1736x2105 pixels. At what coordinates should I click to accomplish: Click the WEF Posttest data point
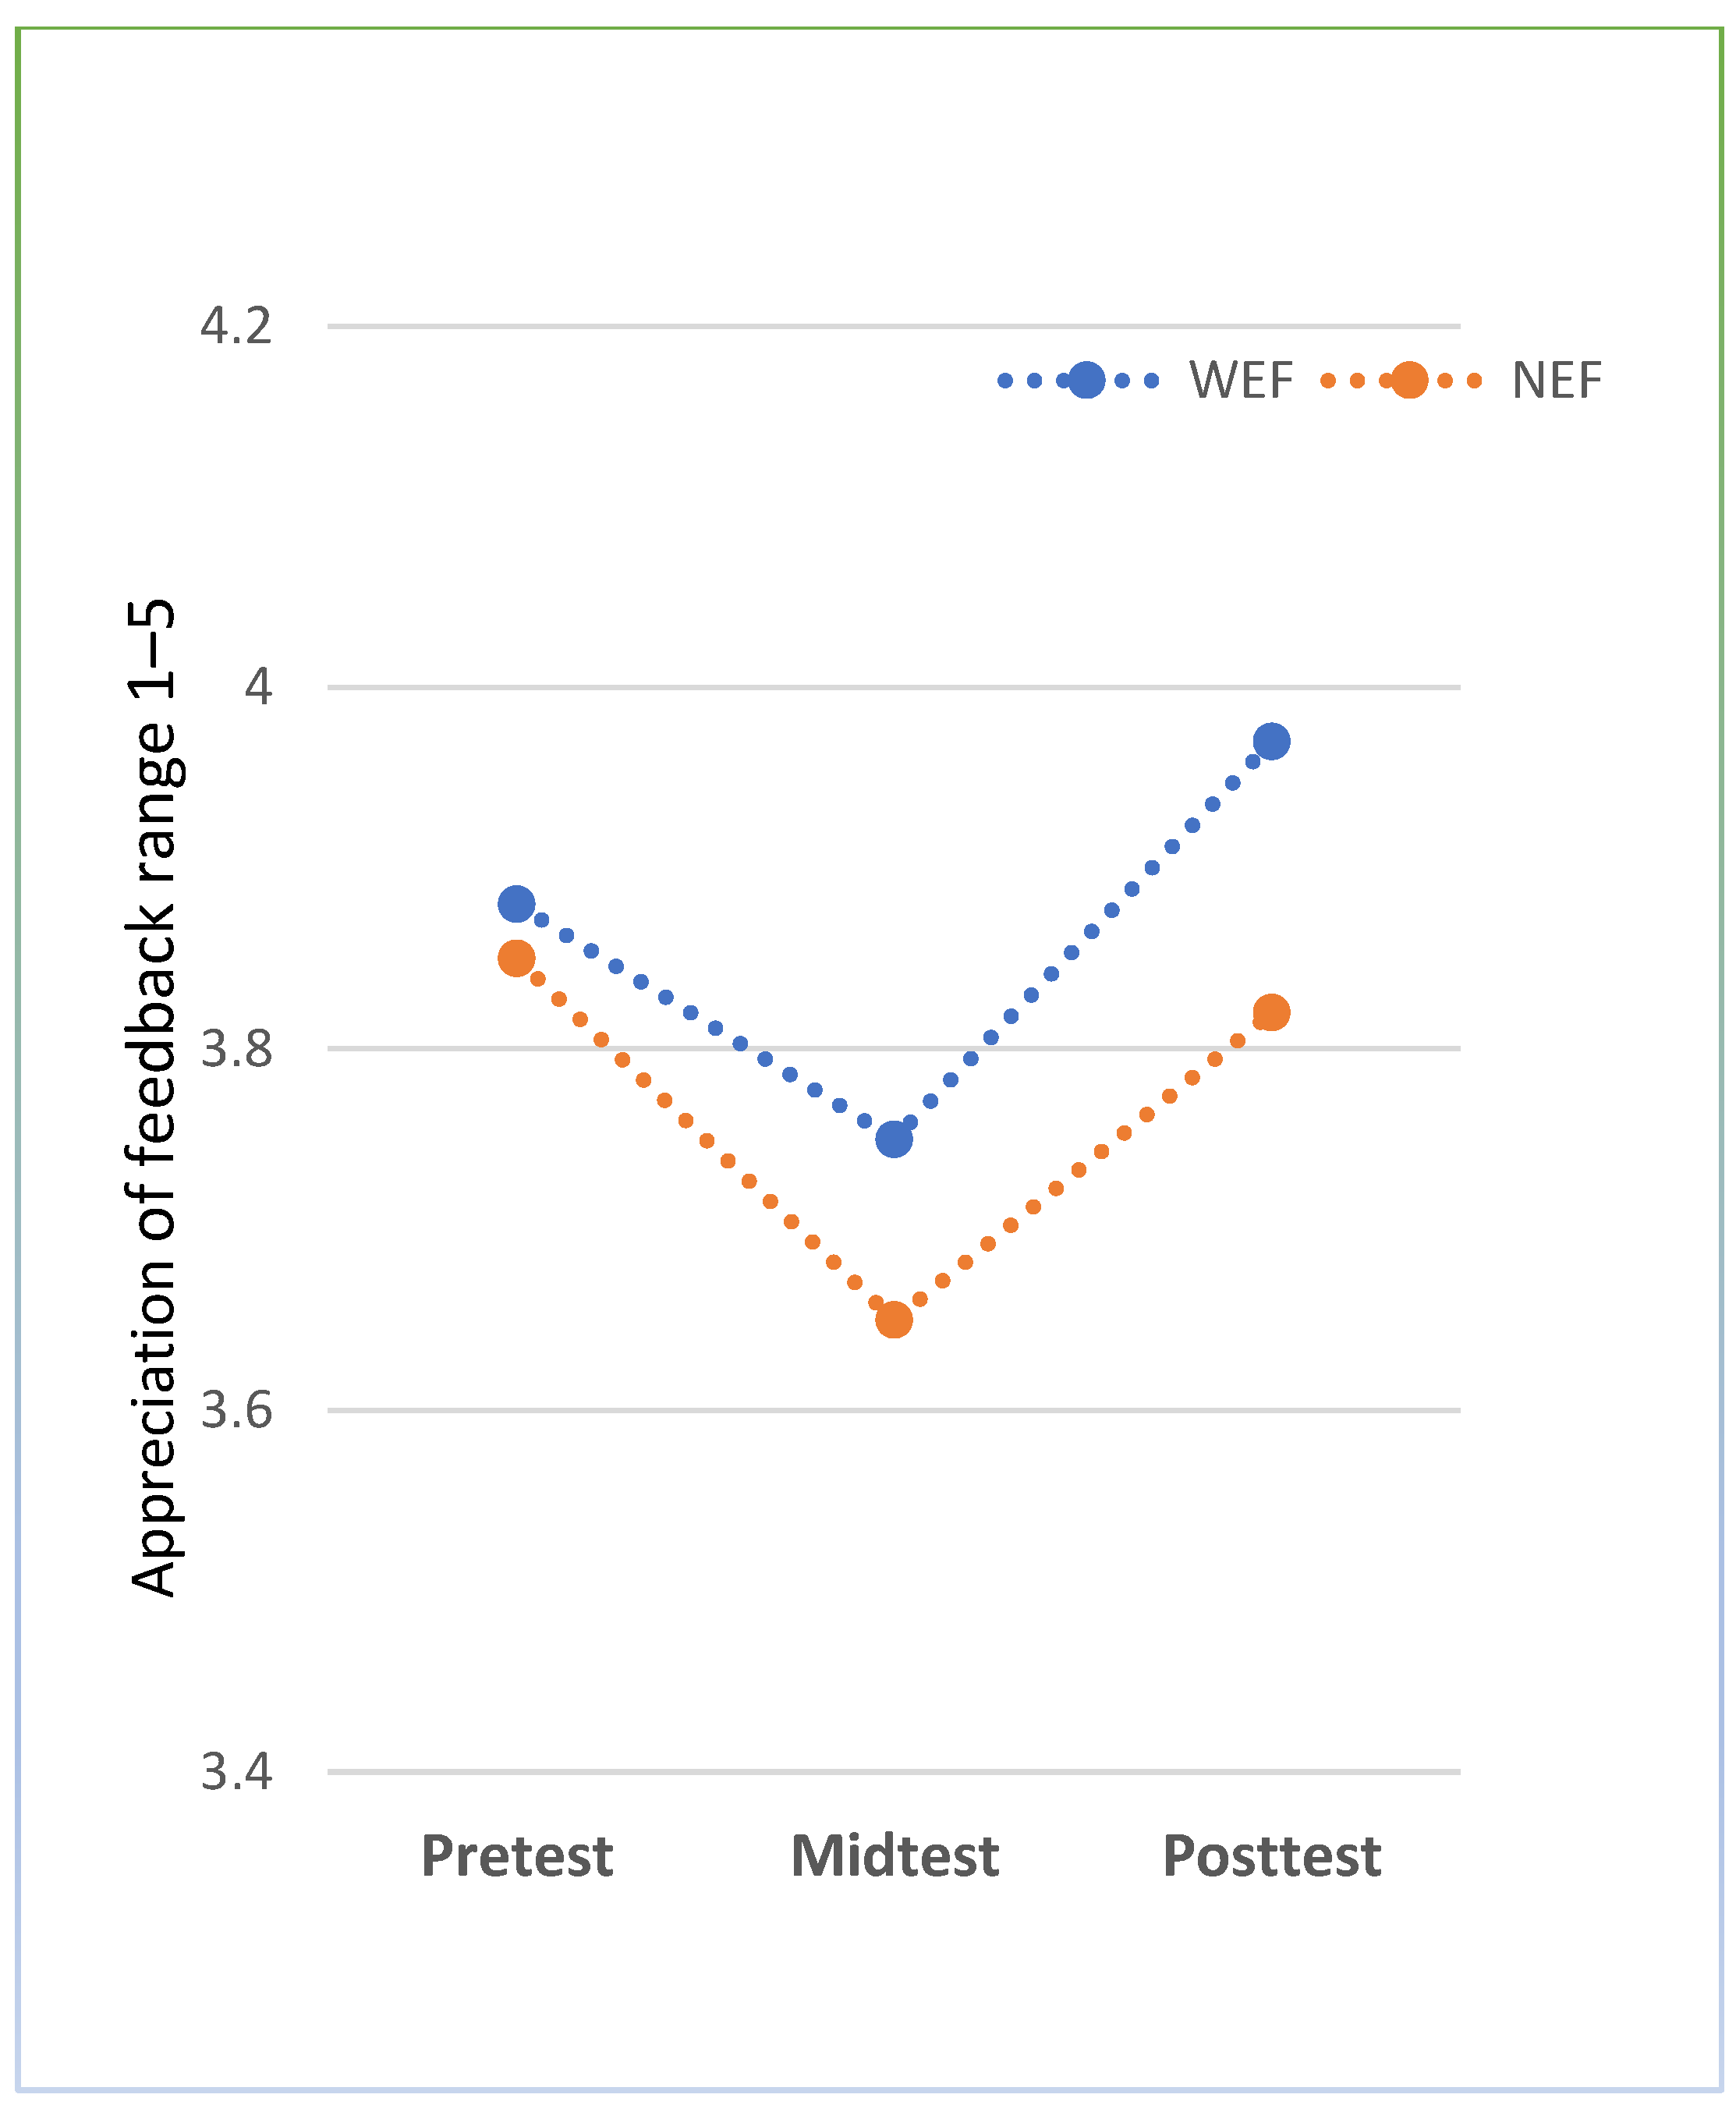pyautogui.click(x=1271, y=742)
